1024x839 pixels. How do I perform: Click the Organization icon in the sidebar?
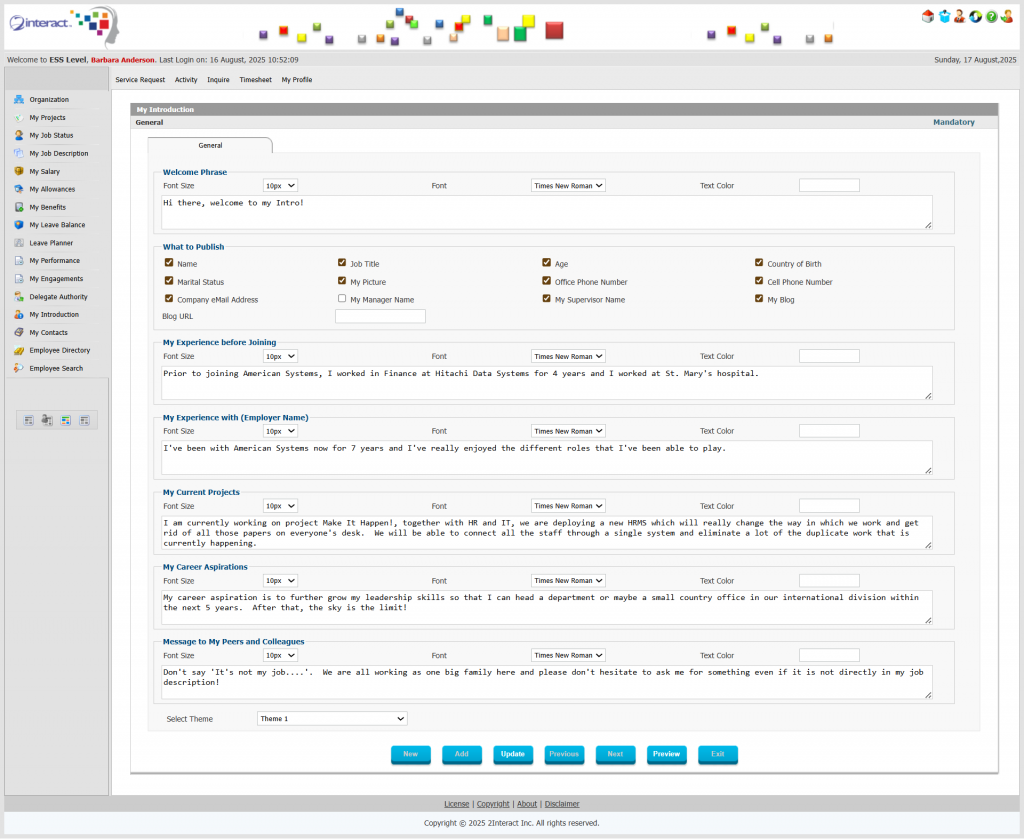(x=19, y=99)
